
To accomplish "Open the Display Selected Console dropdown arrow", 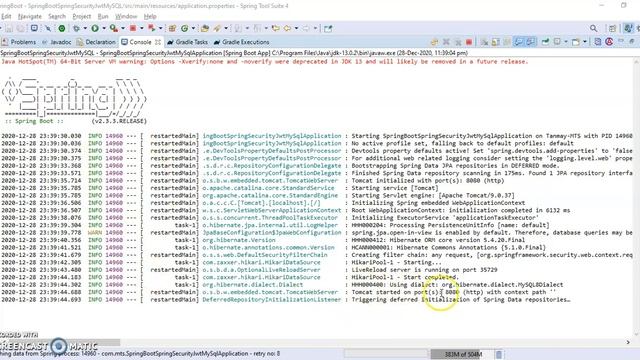I will [x=566, y=42].
